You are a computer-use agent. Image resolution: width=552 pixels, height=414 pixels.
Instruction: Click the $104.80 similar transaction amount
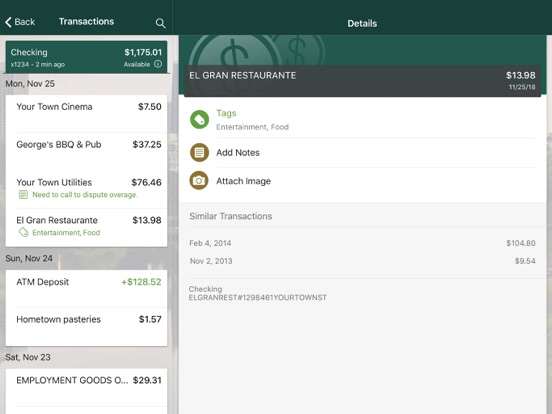pyautogui.click(x=521, y=243)
